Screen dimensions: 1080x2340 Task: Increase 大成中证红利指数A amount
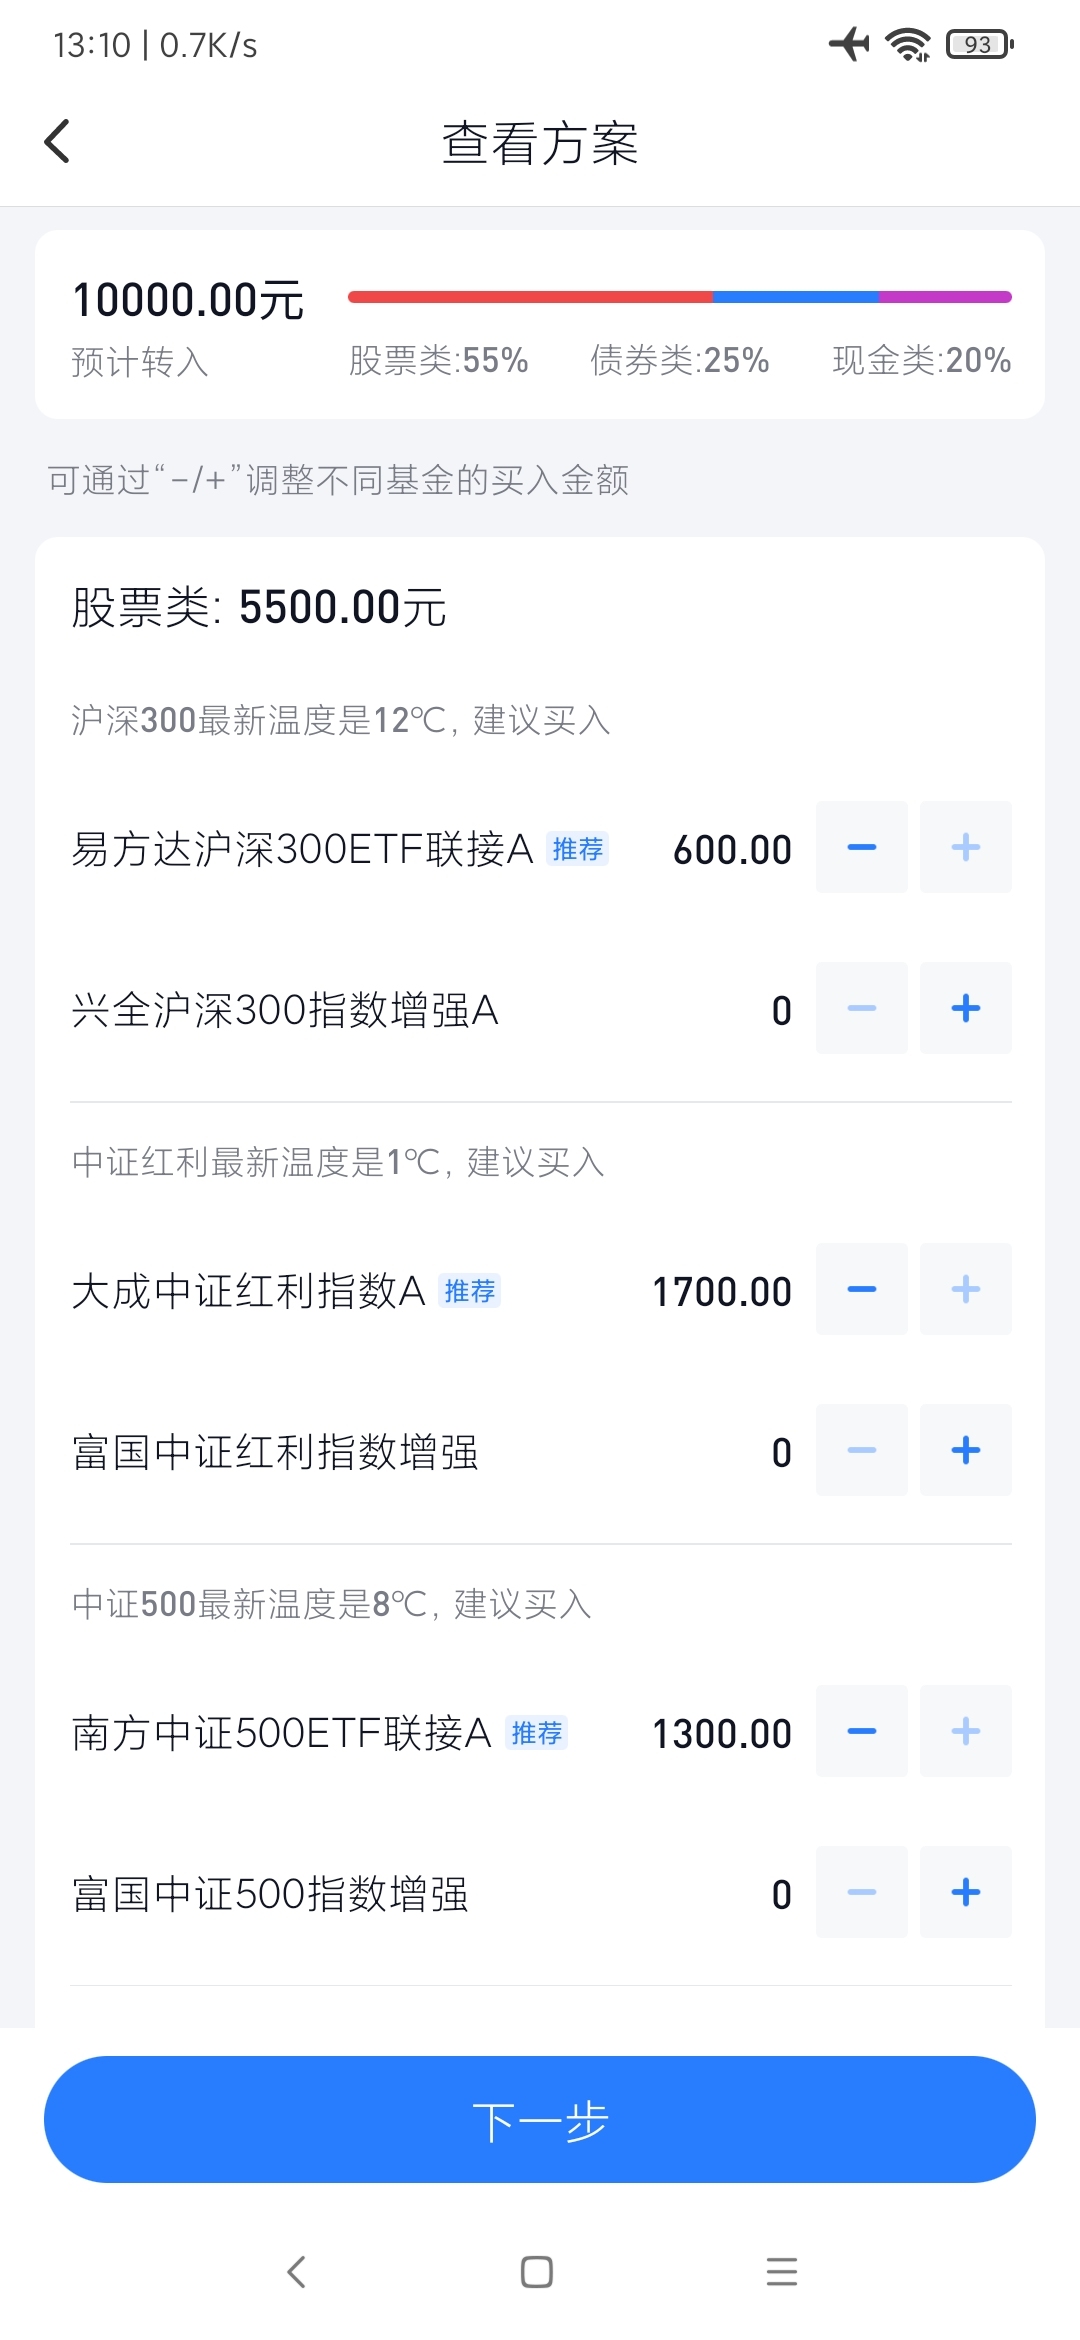tap(965, 1290)
